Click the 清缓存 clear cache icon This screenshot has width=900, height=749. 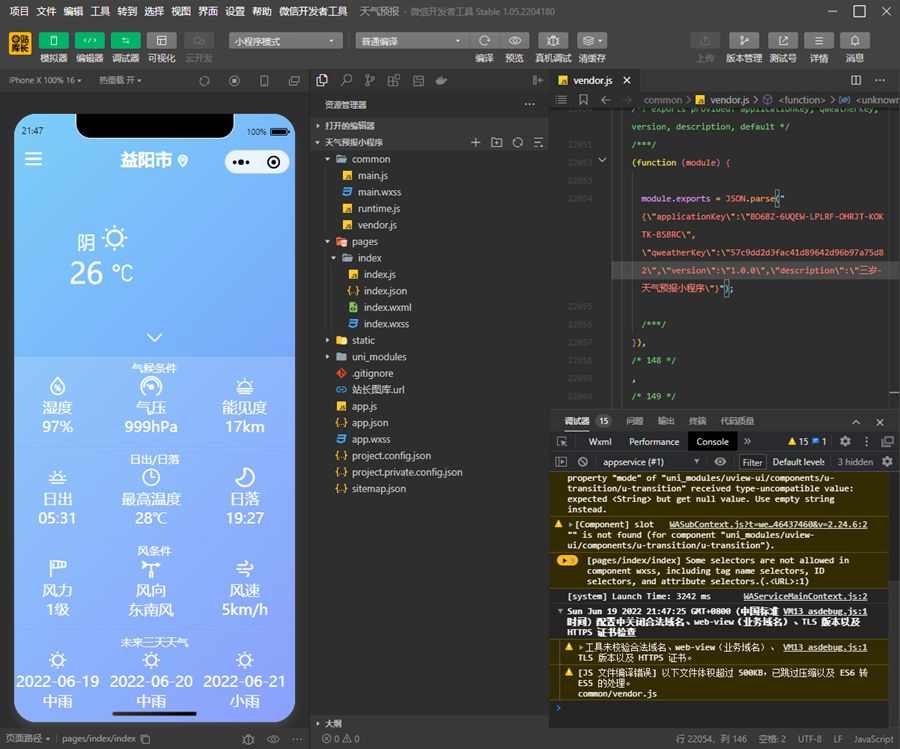[592, 41]
